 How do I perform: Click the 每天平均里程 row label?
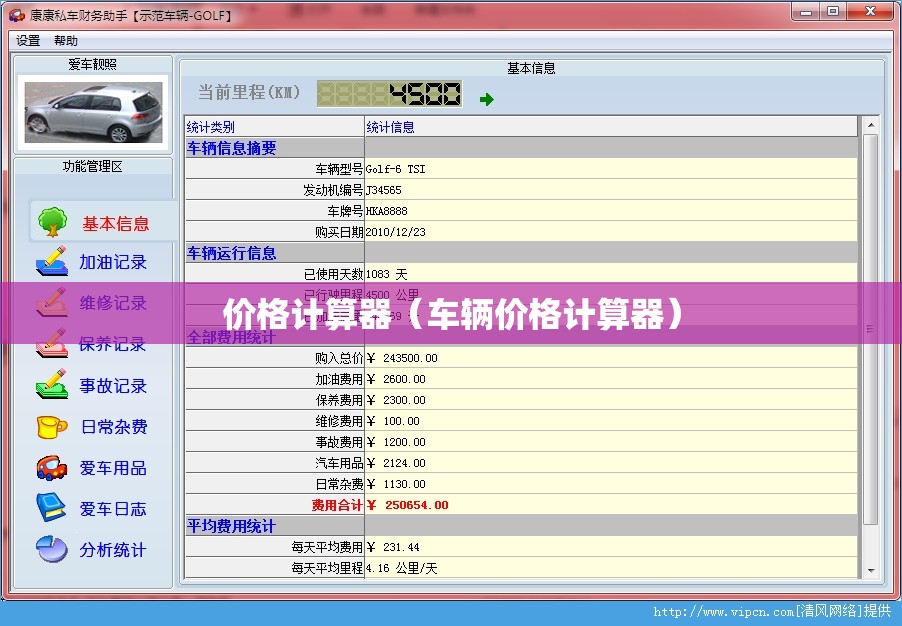point(327,568)
